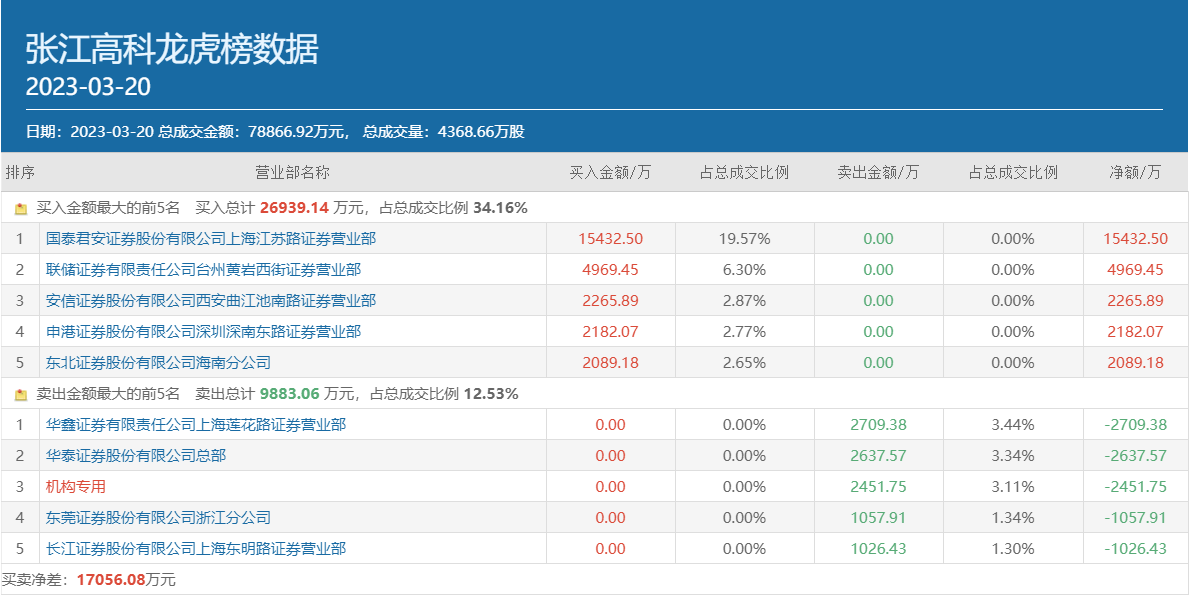This screenshot has width=1190, height=597.
Task: Click sell total value 9883.06
Action: [290, 394]
